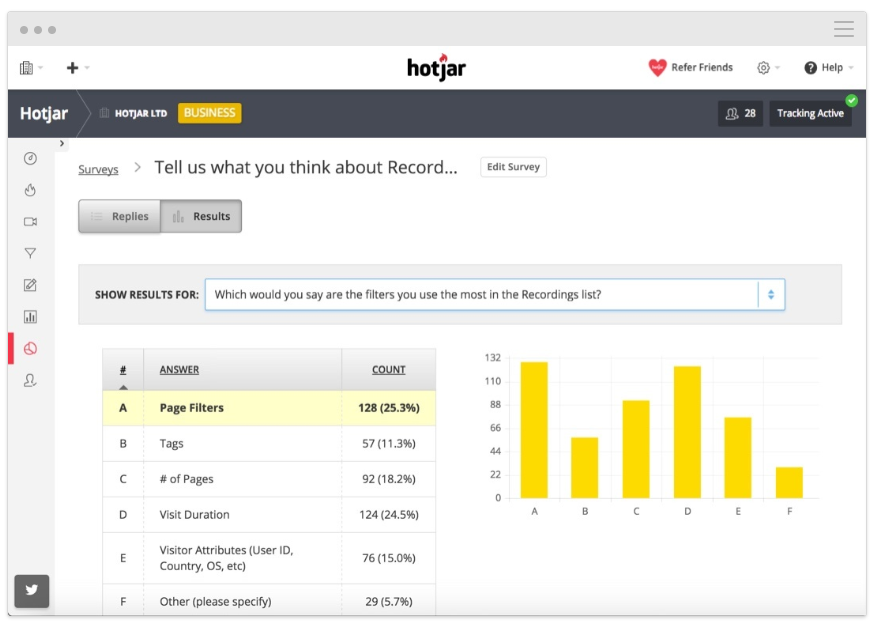Open Recordings camera icon in sidebar
880x628 pixels.
pyautogui.click(x=30, y=222)
